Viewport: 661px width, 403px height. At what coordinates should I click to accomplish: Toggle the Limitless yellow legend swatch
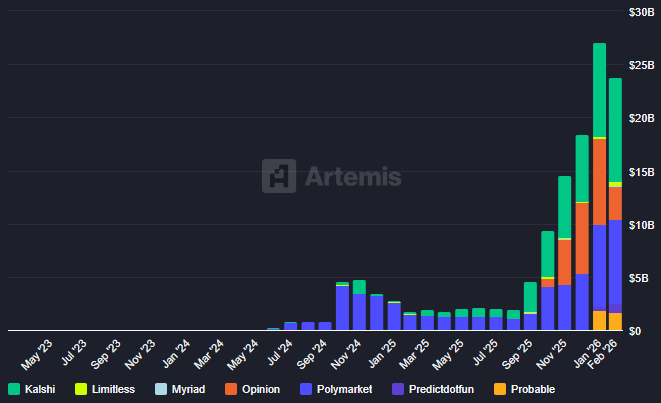(81, 389)
